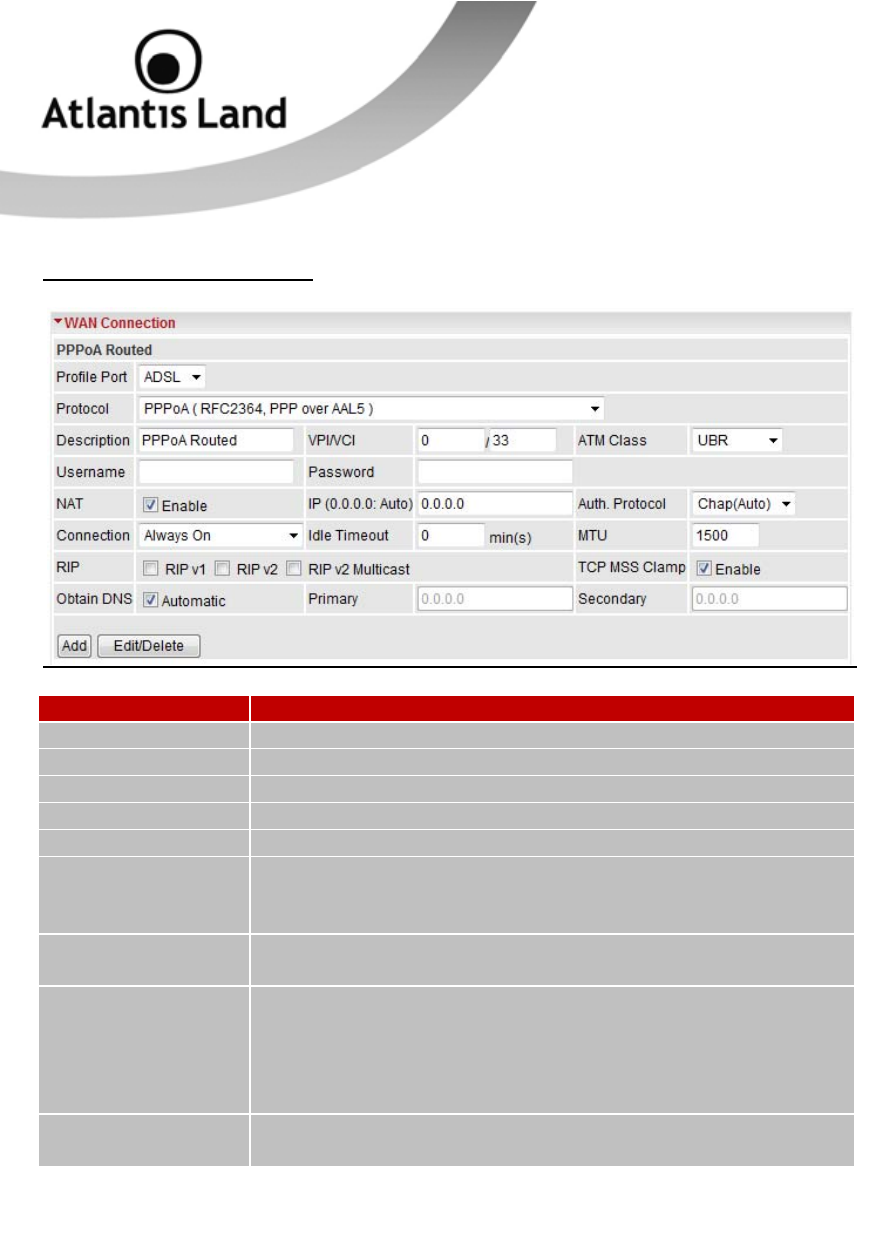Open the Connection Always On dropdown
894x1260 pixels.
pos(221,535)
